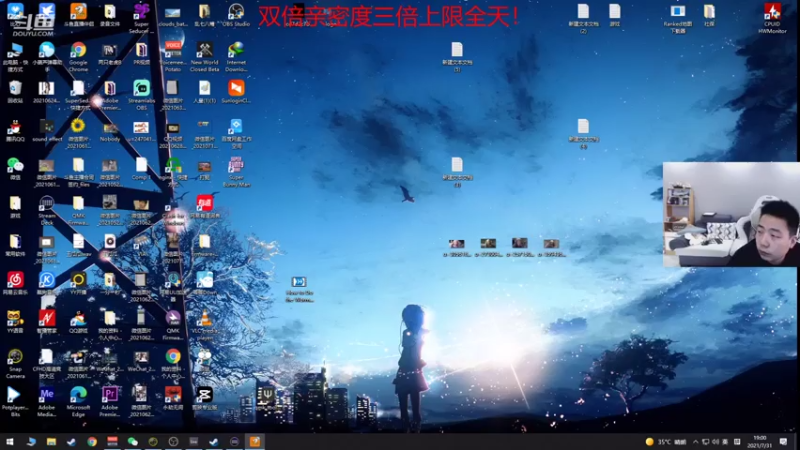The width and height of the screenshot is (800, 450).
Task: Select the PotPlayer 64 Bits icon
Action: (15, 402)
